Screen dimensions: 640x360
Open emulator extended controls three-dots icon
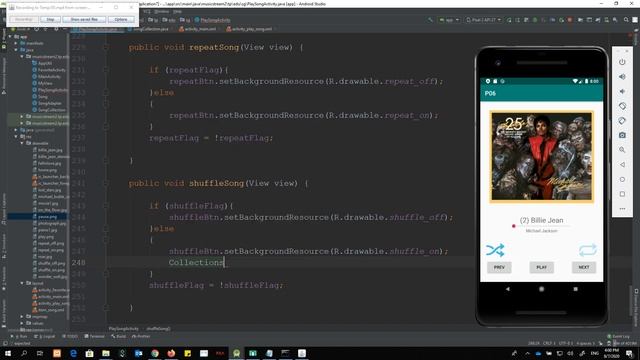coord(622,209)
